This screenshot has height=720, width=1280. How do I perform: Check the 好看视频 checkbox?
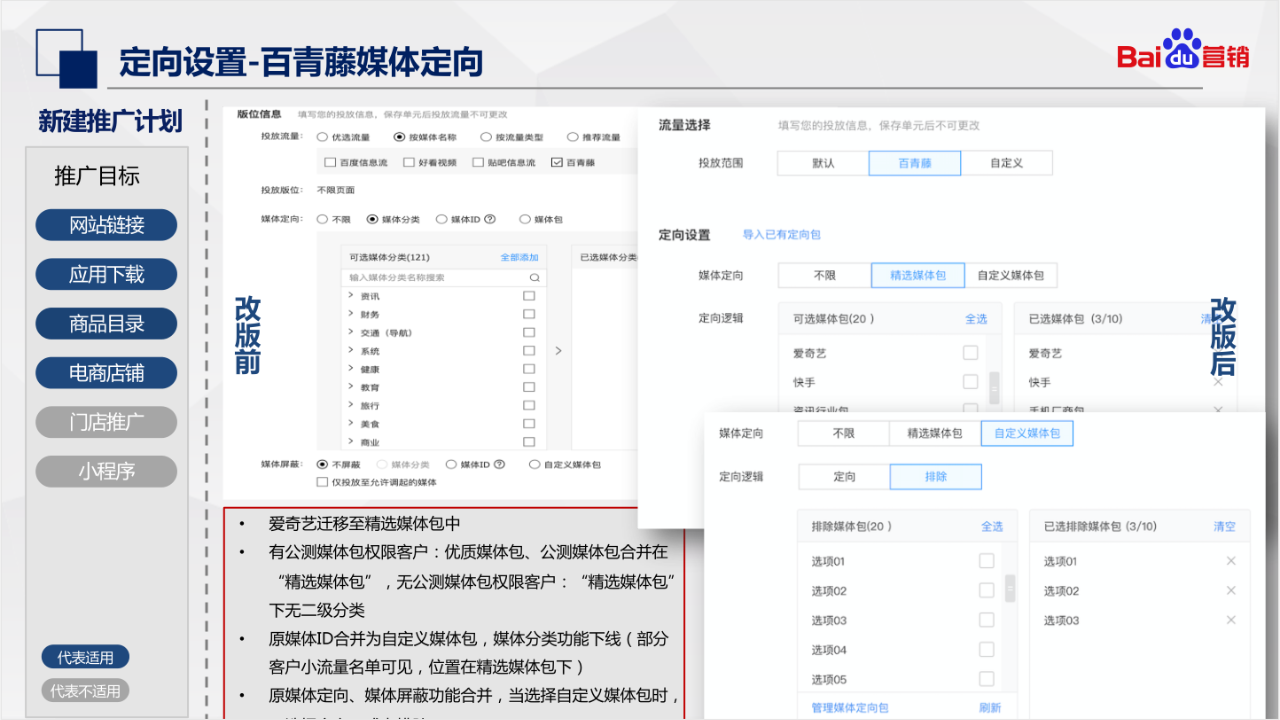(x=408, y=162)
